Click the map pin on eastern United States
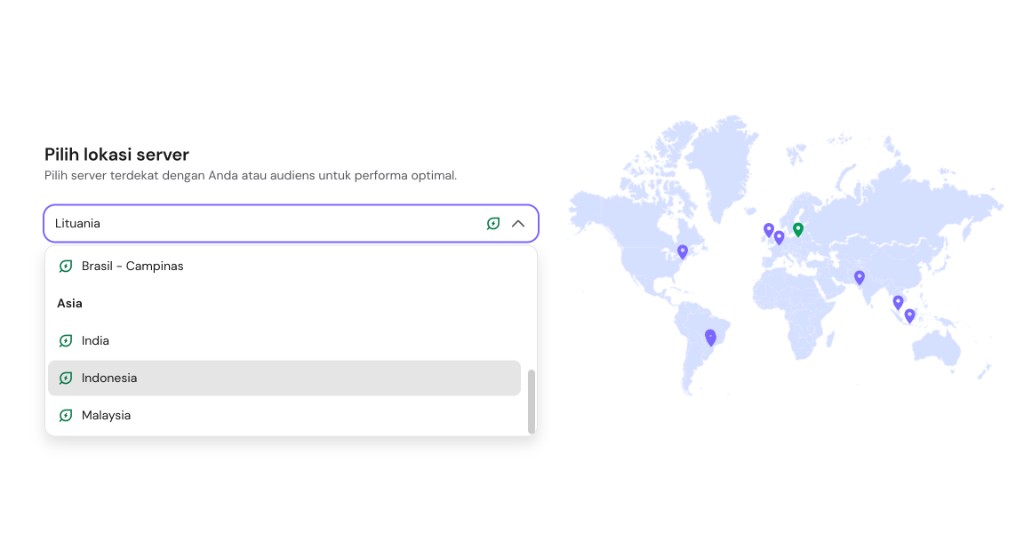Image resolution: width=1024 pixels, height=558 pixels. [x=682, y=252]
